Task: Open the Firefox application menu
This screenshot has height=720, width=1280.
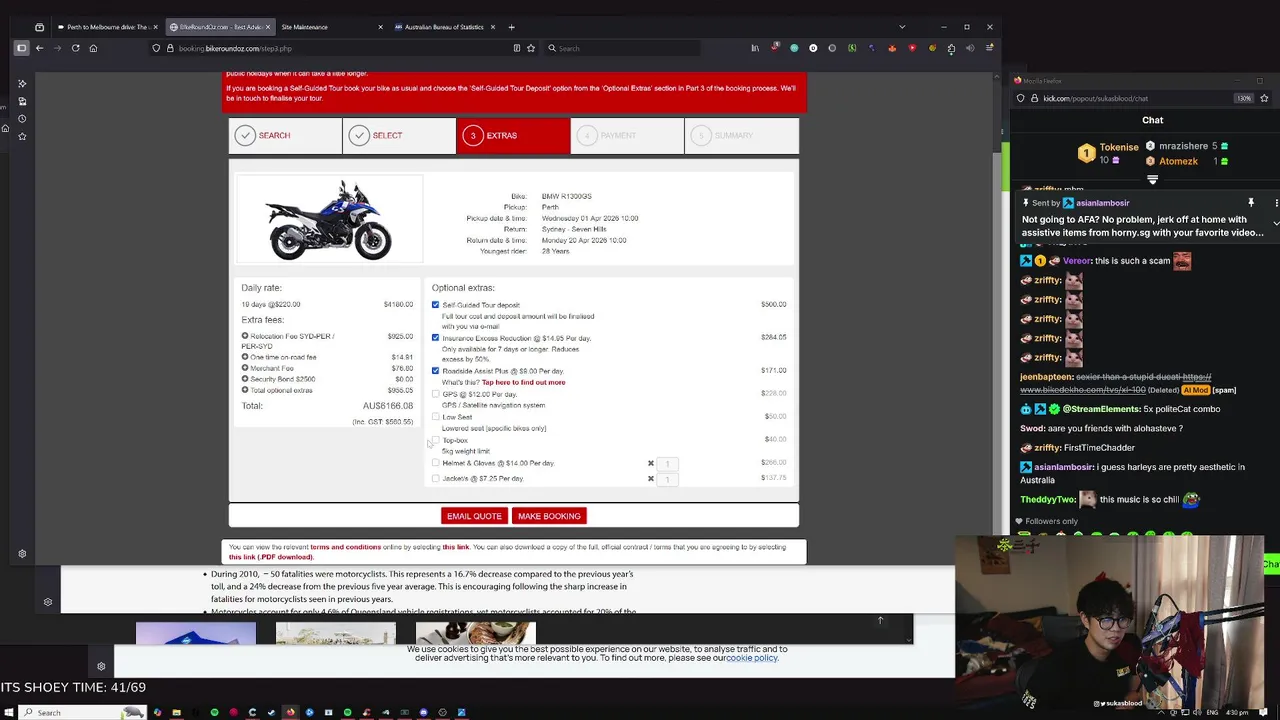Action: click(989, 48)
